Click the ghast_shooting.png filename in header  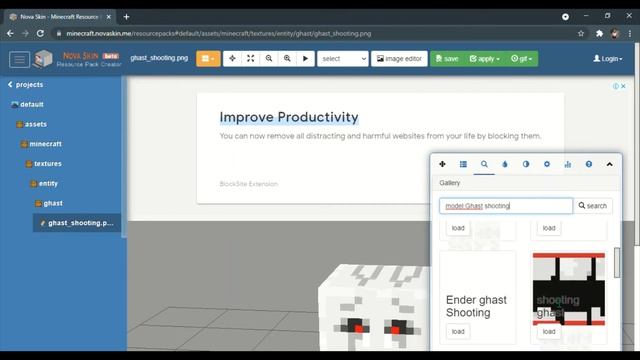(159, 58)
